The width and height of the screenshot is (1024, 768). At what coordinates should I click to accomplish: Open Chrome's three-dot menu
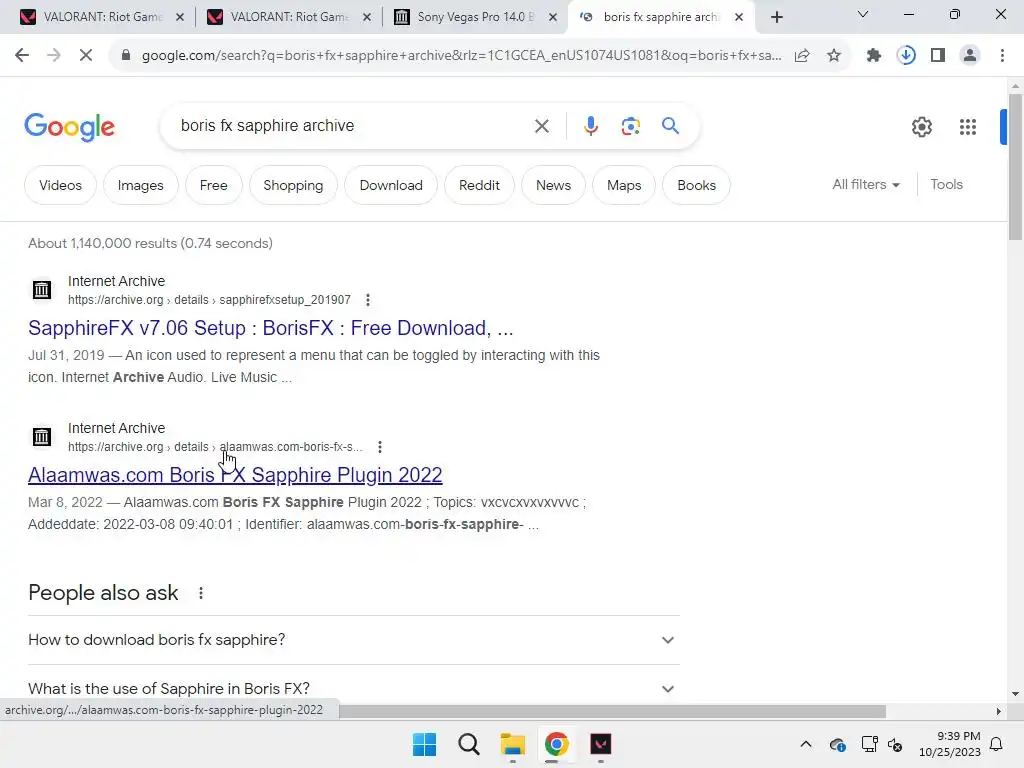[1002, 56]
